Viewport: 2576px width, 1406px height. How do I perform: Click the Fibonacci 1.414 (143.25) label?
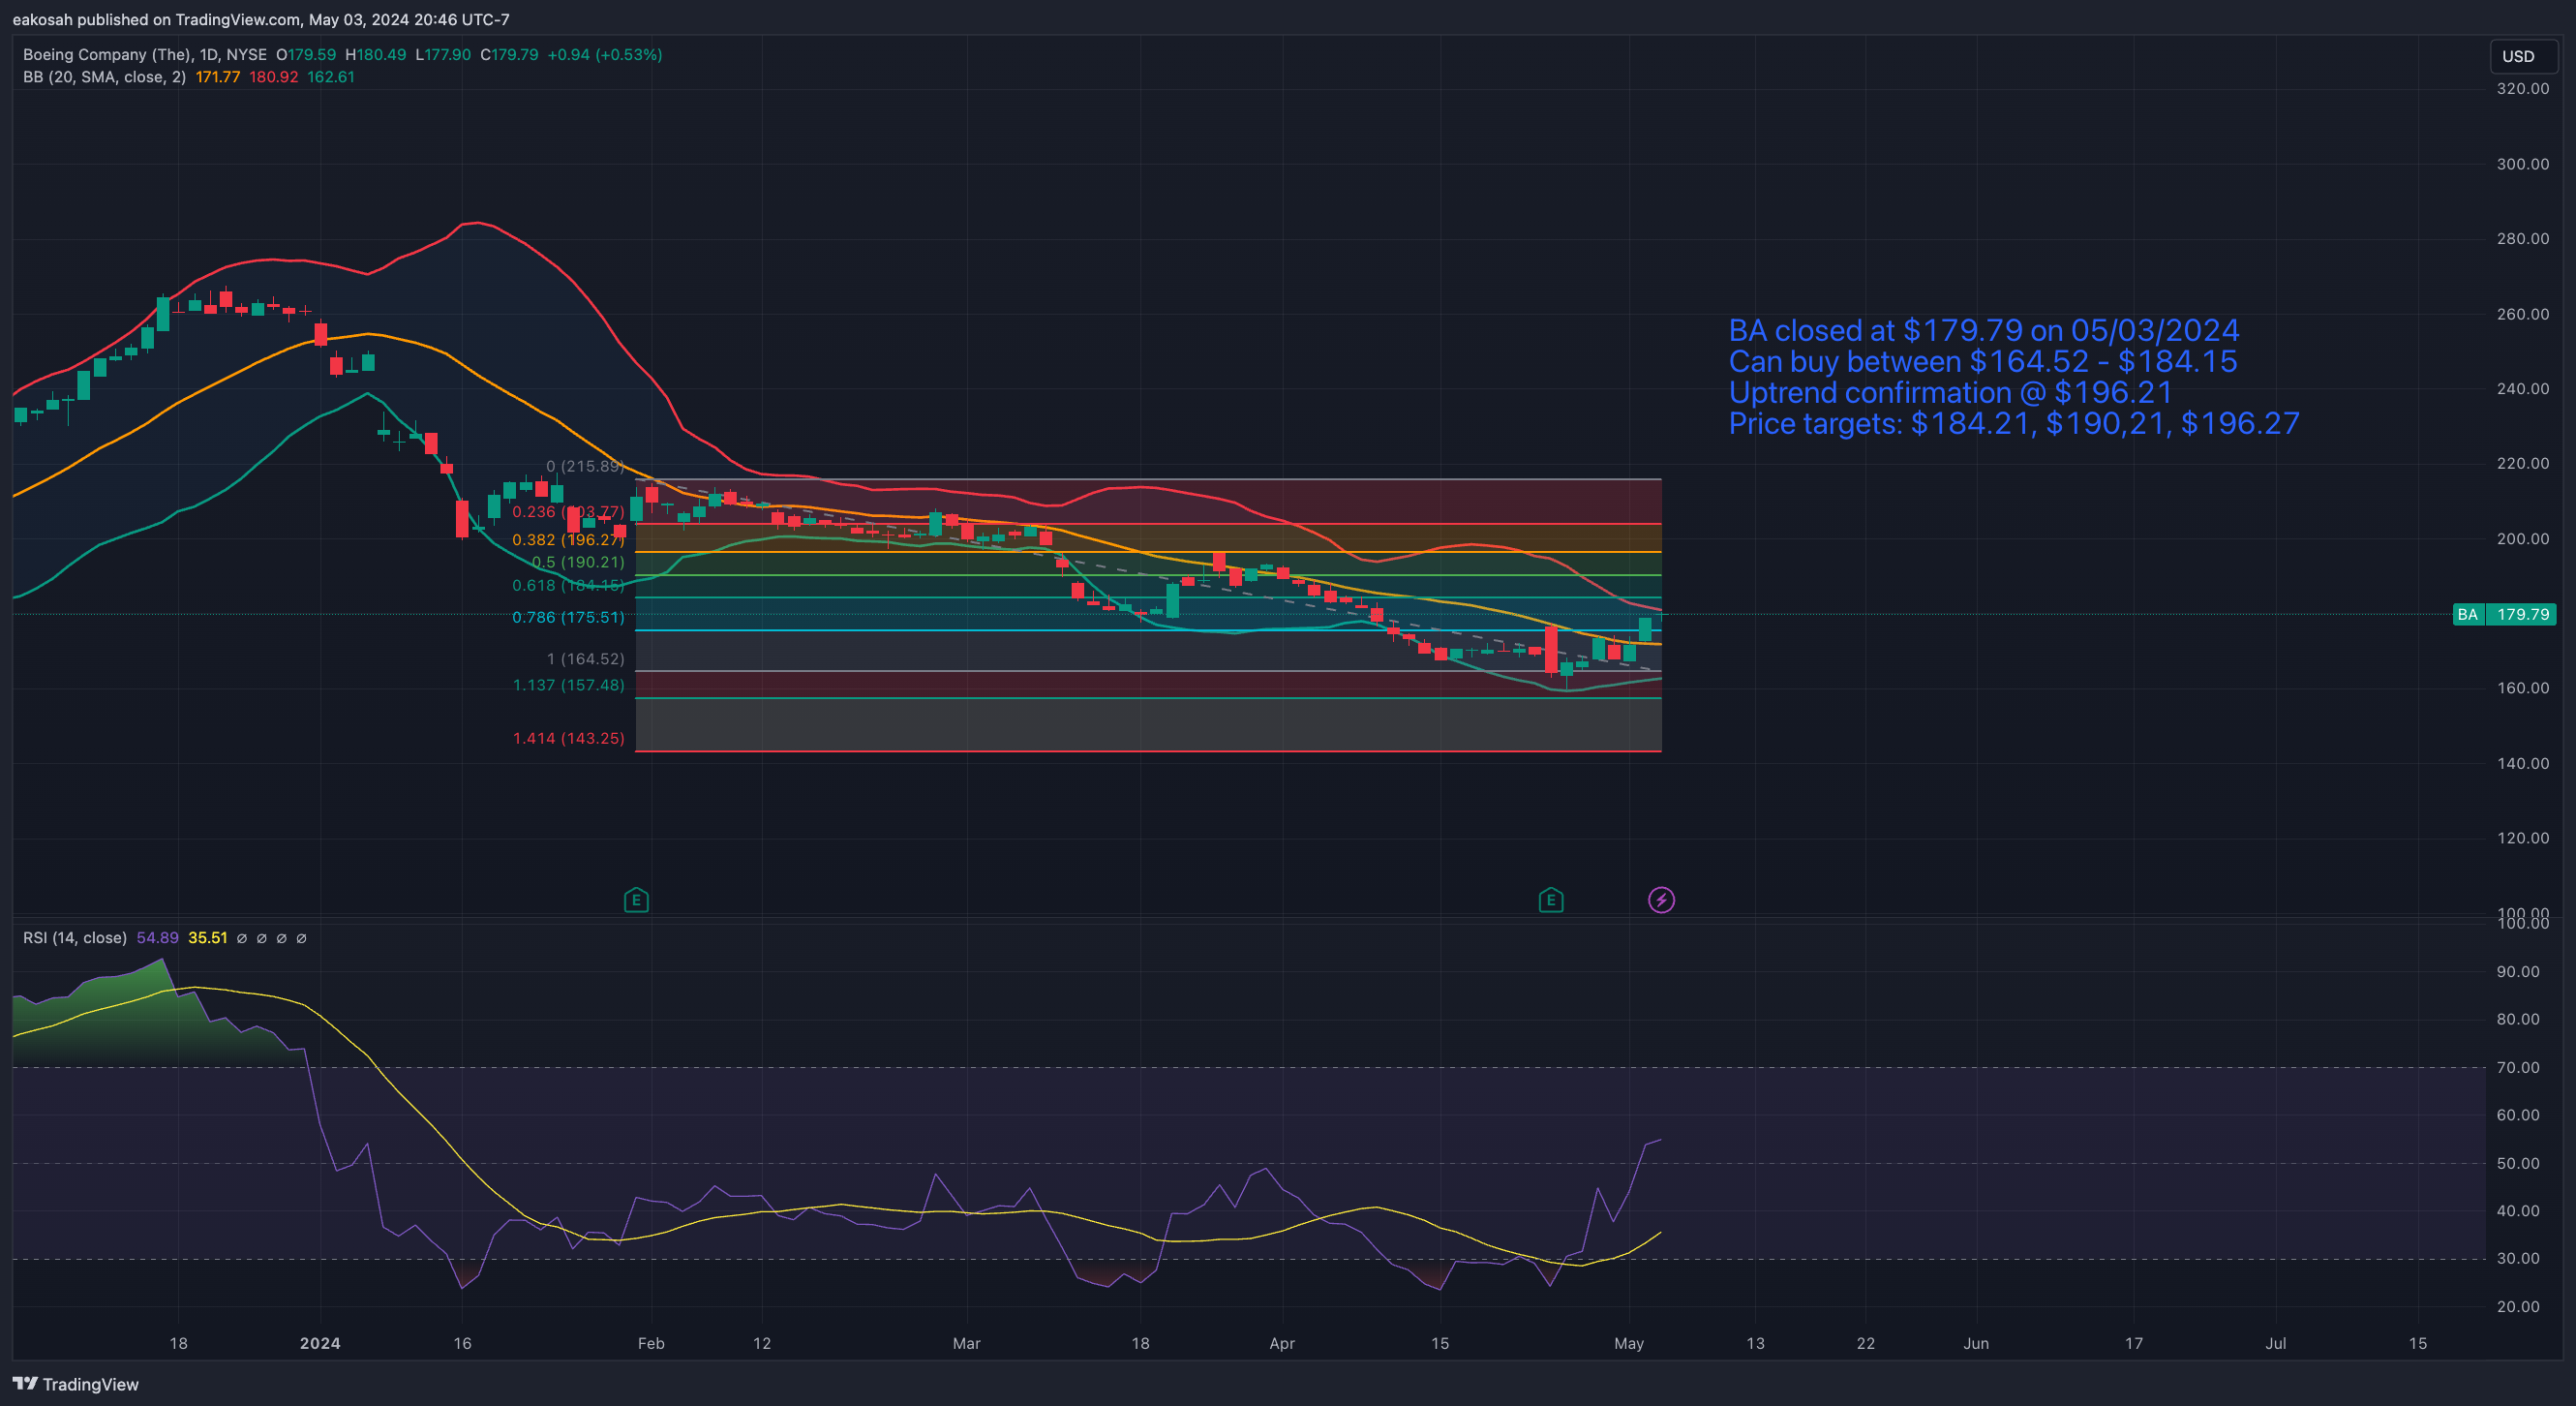(x=568, y=738)
